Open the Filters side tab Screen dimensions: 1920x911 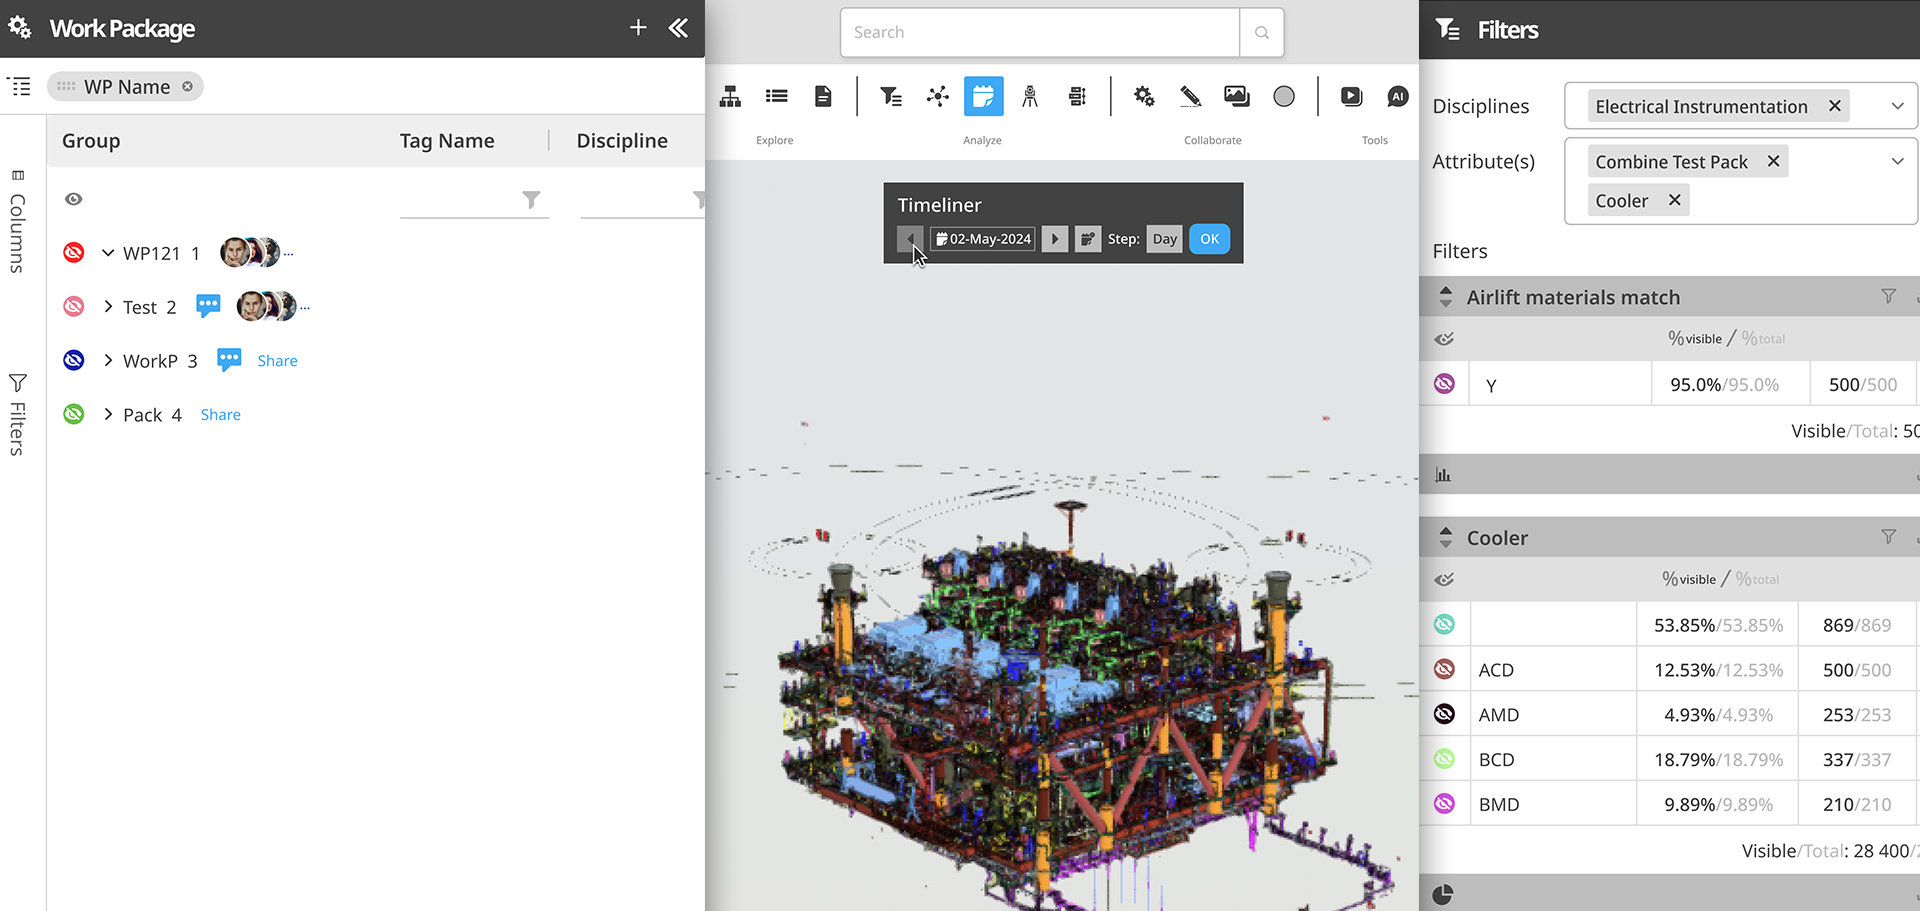[x=17, y=416]
